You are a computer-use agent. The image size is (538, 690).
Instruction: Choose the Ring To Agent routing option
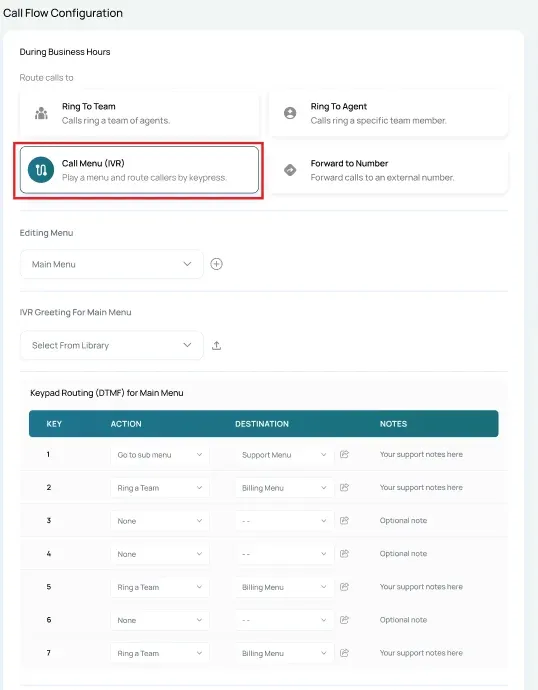tap(388, 114)
